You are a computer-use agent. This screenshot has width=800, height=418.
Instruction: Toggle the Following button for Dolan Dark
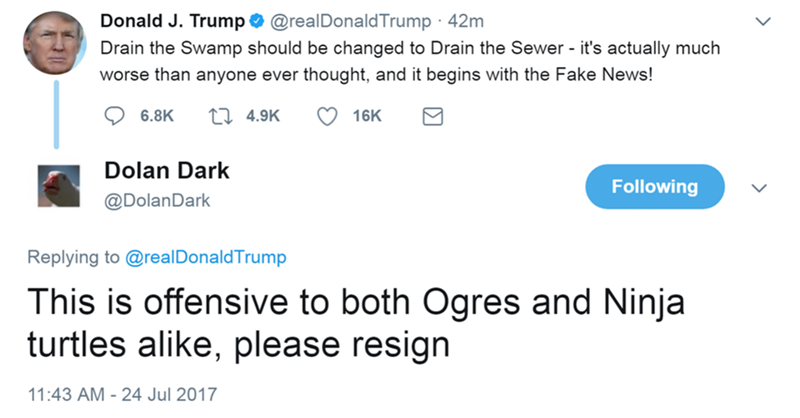coord(656,186)
